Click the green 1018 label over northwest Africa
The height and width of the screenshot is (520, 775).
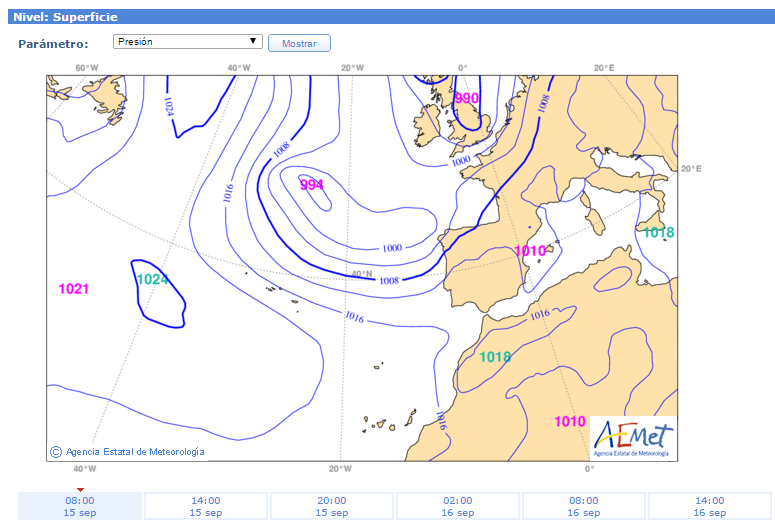(495, 357)
